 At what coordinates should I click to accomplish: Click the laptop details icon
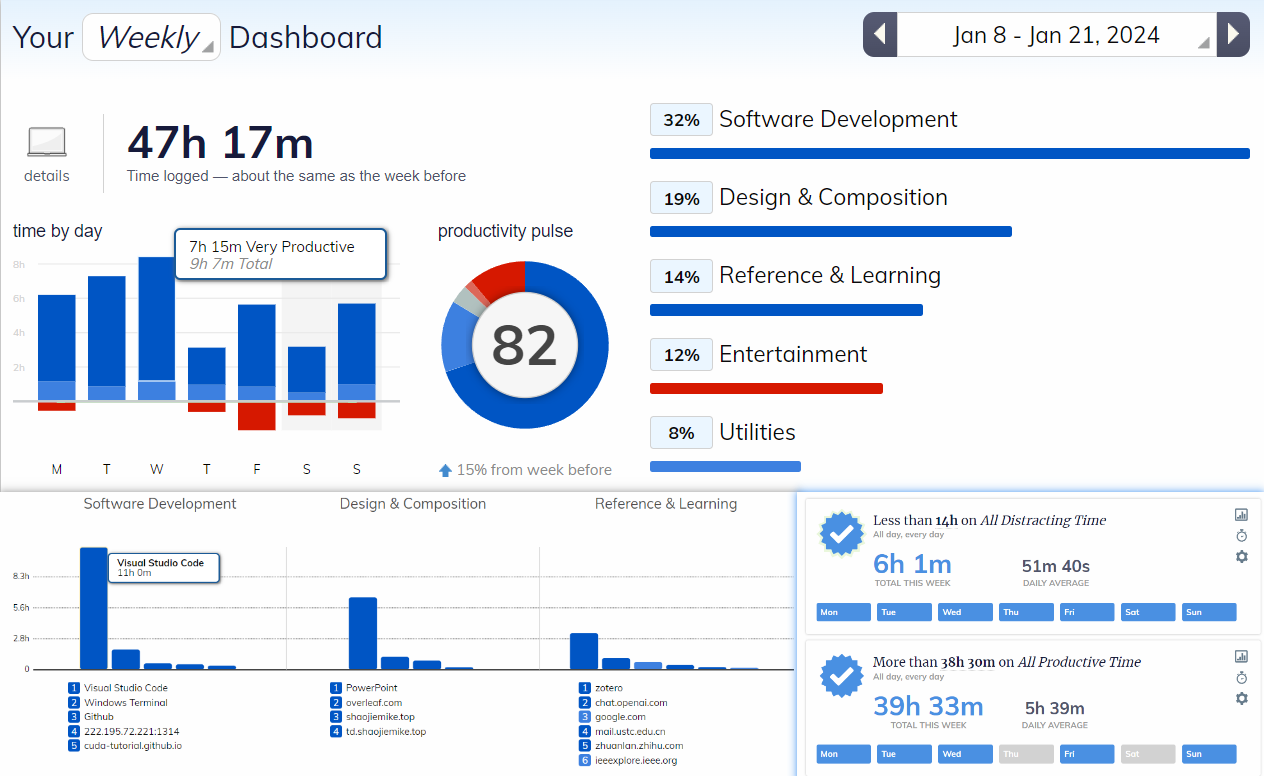click(47, 143)
